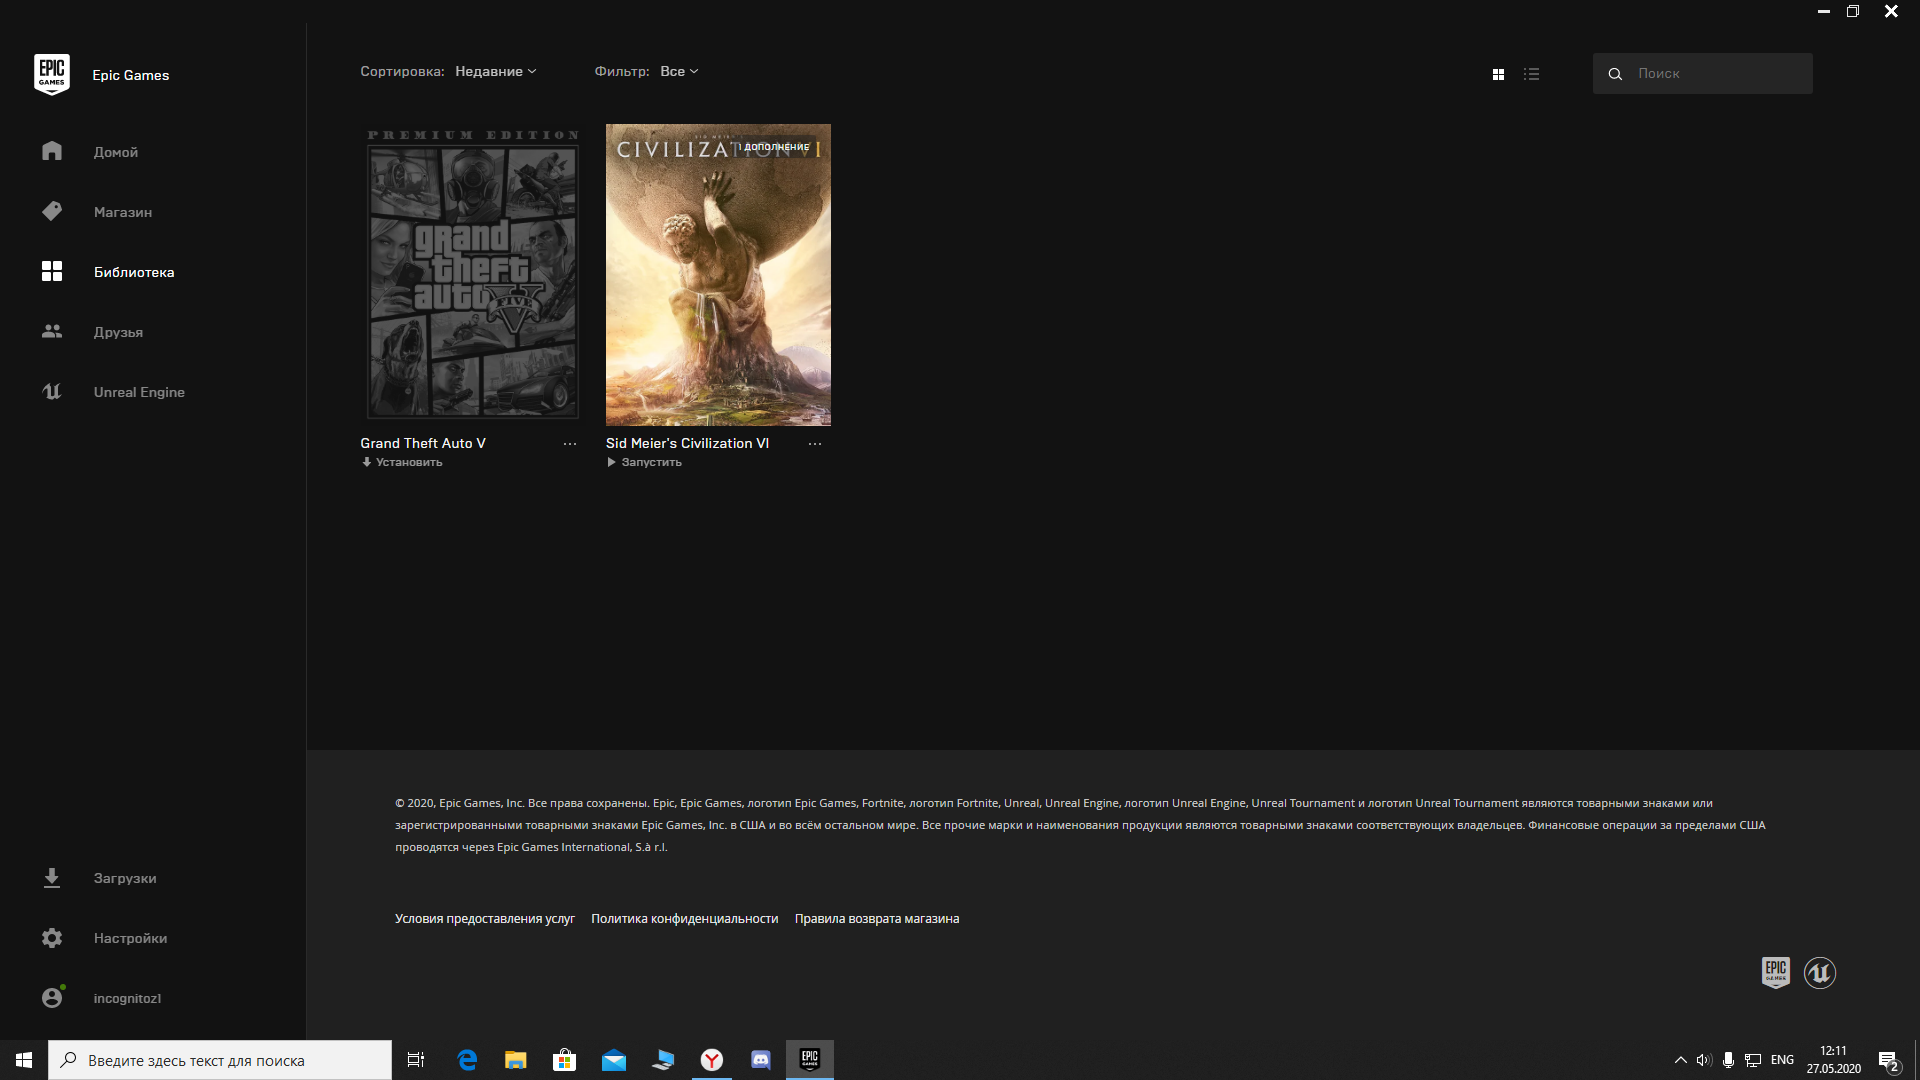Open the Civilization VI cover art

coord(718,275)
